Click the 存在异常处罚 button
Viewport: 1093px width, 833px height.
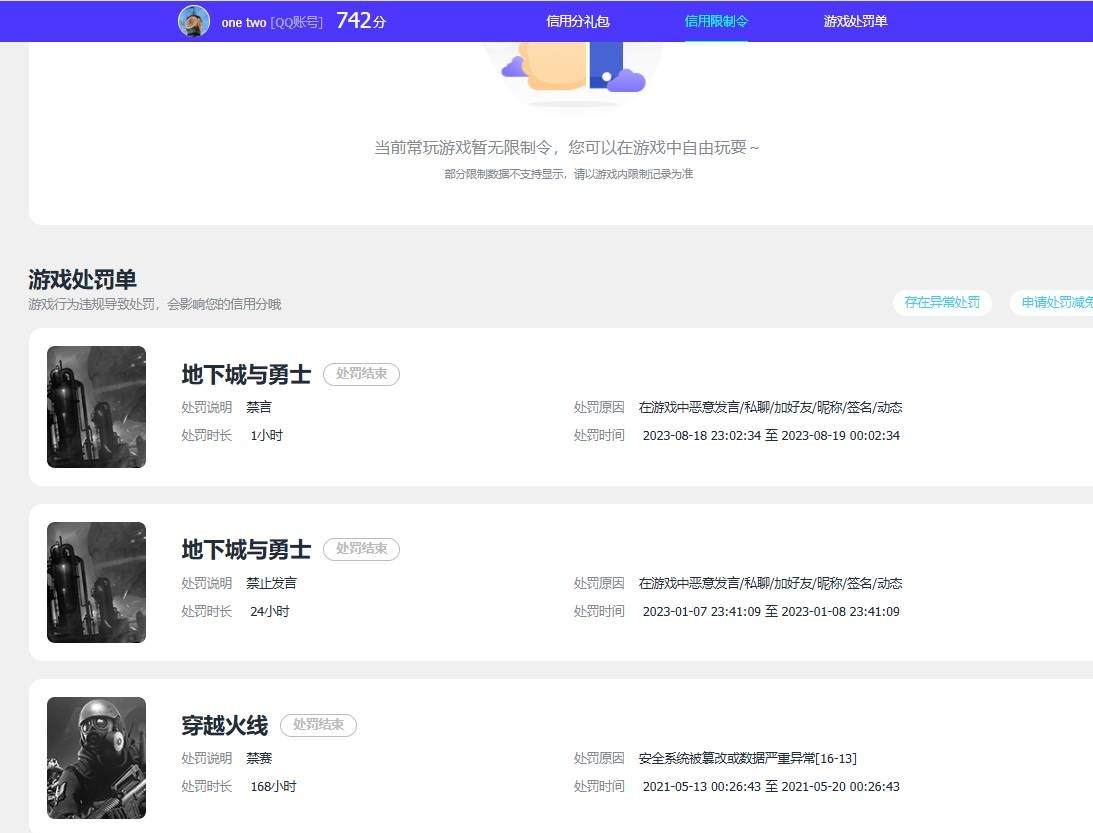click(x=942, y=303)
